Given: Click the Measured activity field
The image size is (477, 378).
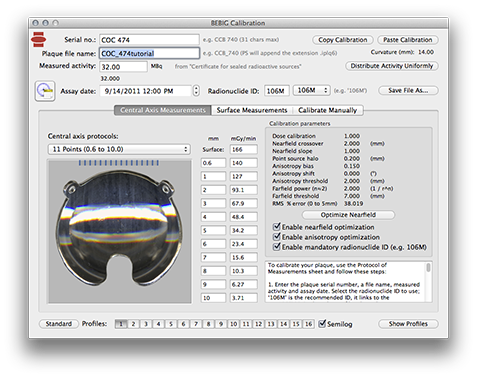Looking at the screenshot, I should (123, 66).
